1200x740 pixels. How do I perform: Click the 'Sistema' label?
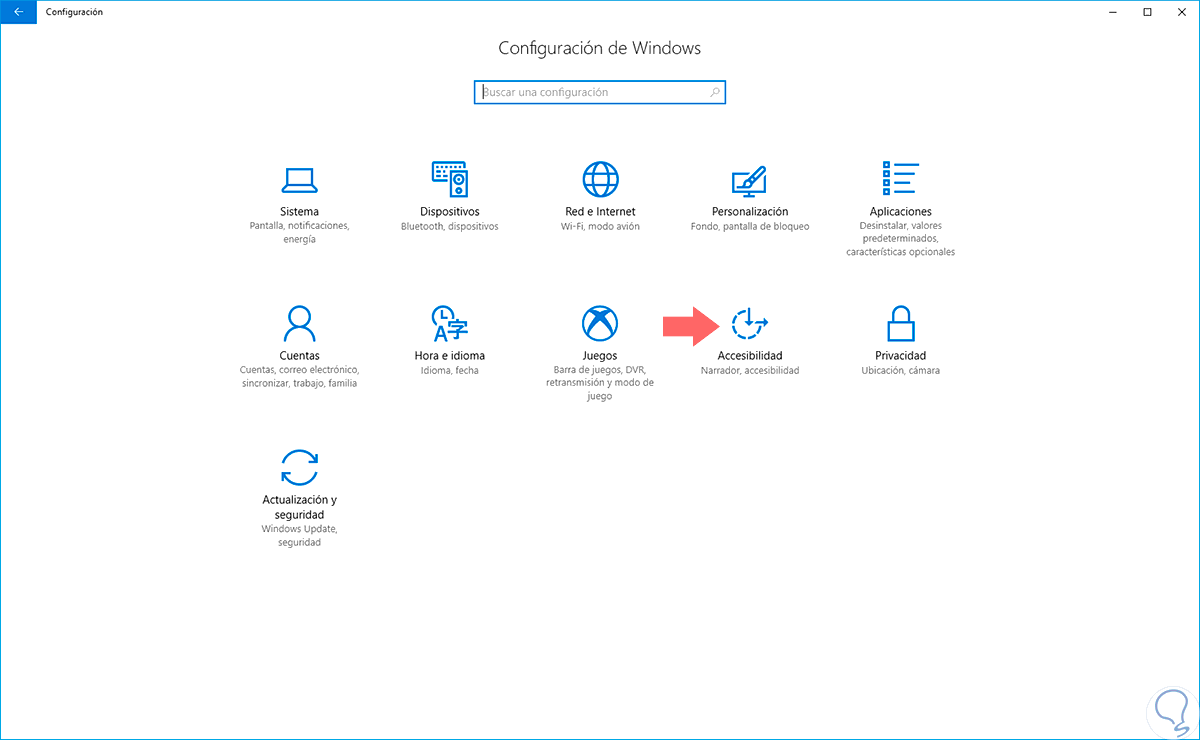pos(300,212)
